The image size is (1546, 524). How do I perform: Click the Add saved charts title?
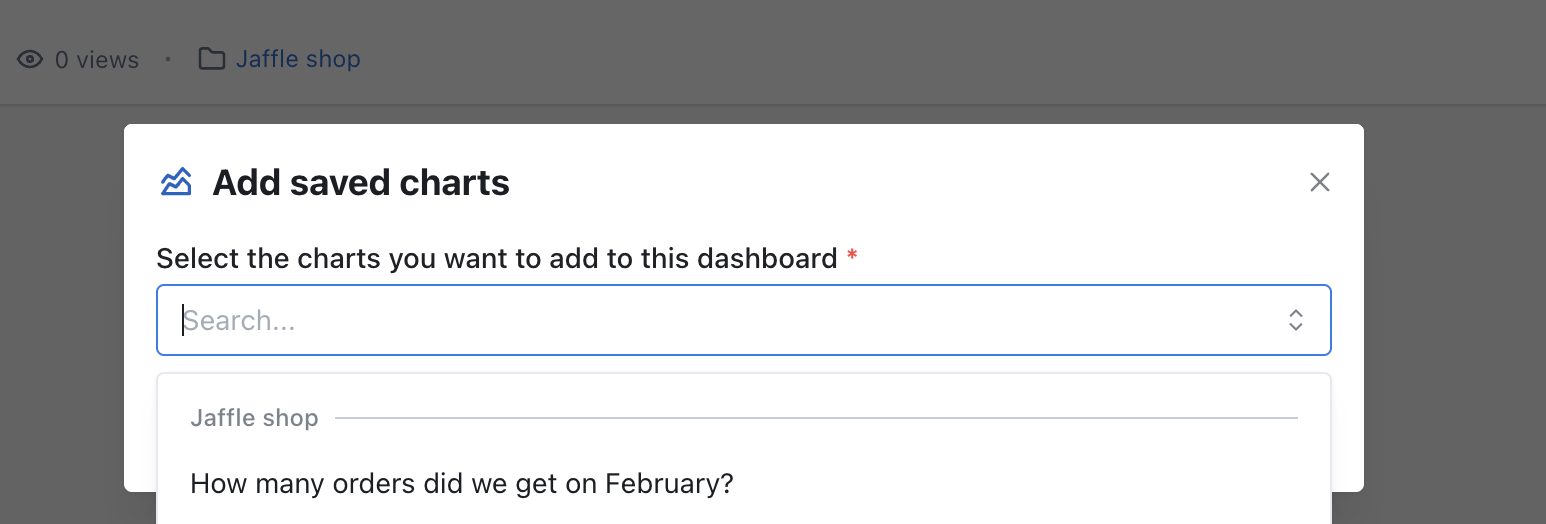pyautogui.click(x=361, y=183)
